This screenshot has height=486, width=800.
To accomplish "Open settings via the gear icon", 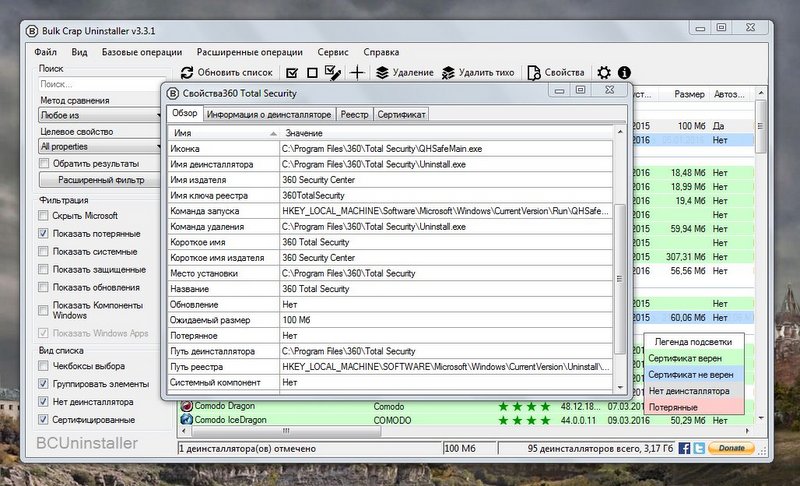I will click(x=604, y=73).
